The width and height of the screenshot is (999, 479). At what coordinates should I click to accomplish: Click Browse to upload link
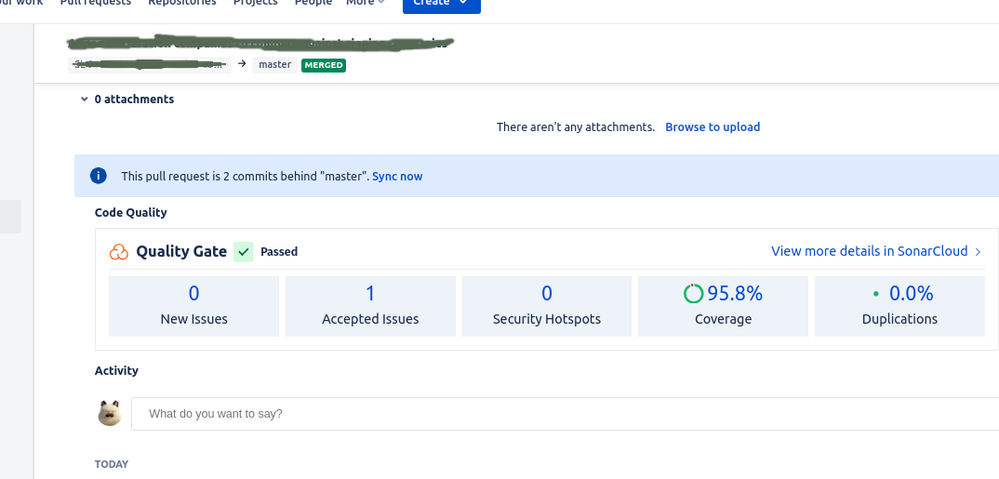[712, 127]
